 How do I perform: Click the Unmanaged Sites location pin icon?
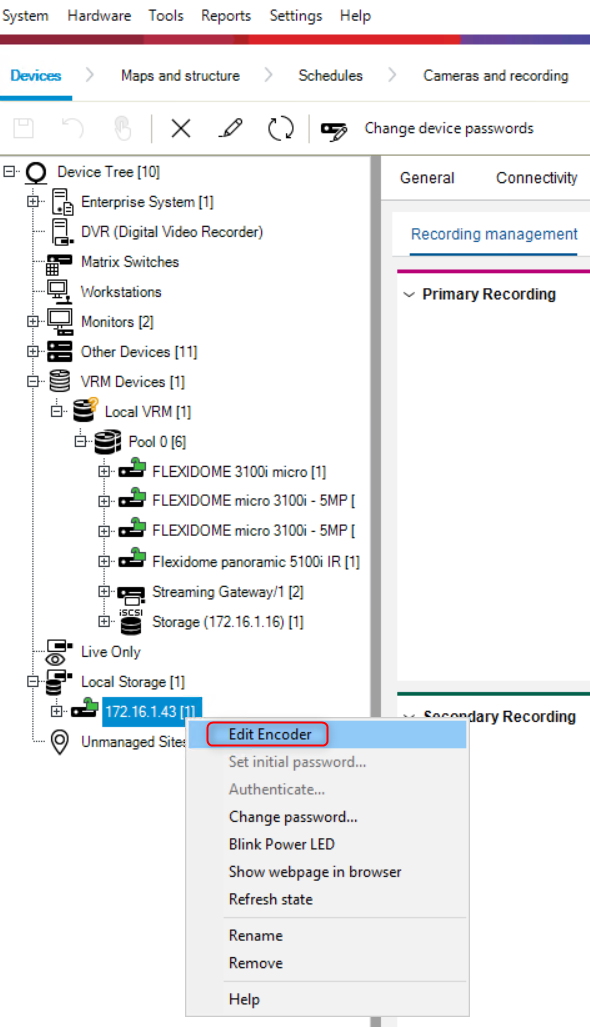click(60, 742)
